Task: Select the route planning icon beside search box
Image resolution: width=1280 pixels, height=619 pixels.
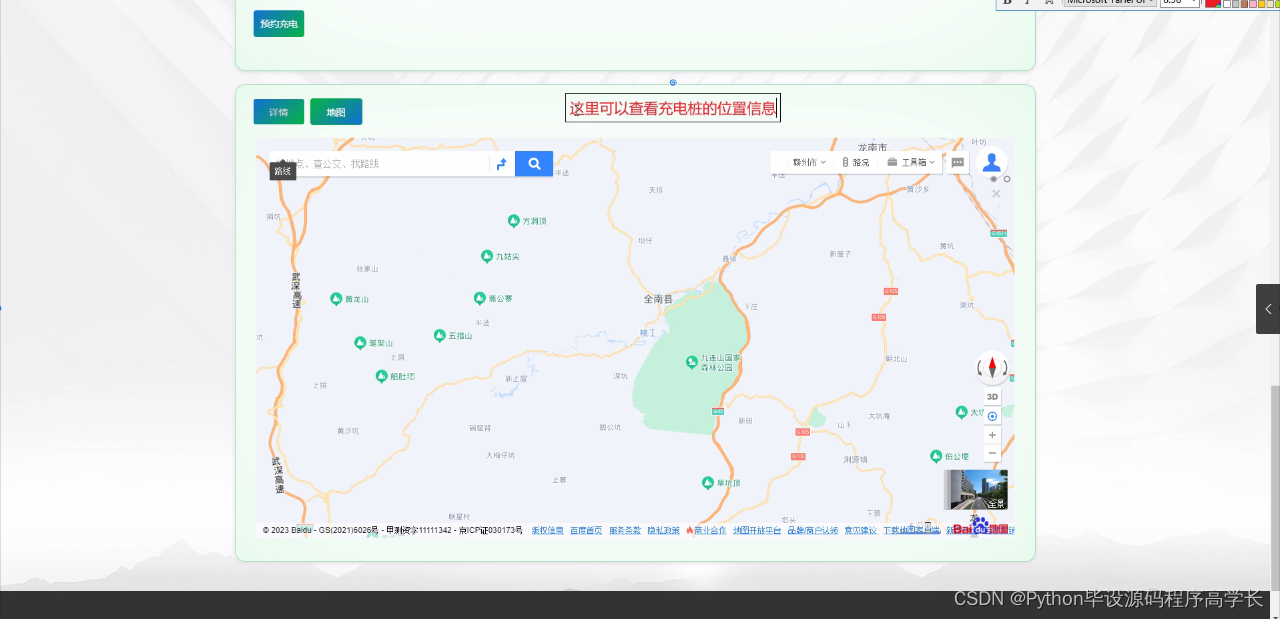Action: (x=501, y=163)
